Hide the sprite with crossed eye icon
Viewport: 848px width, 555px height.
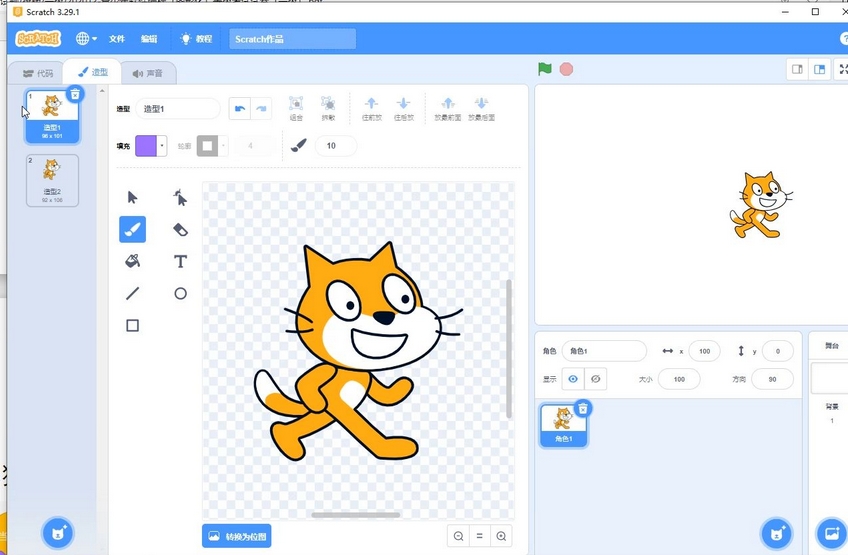pos(595,379)
